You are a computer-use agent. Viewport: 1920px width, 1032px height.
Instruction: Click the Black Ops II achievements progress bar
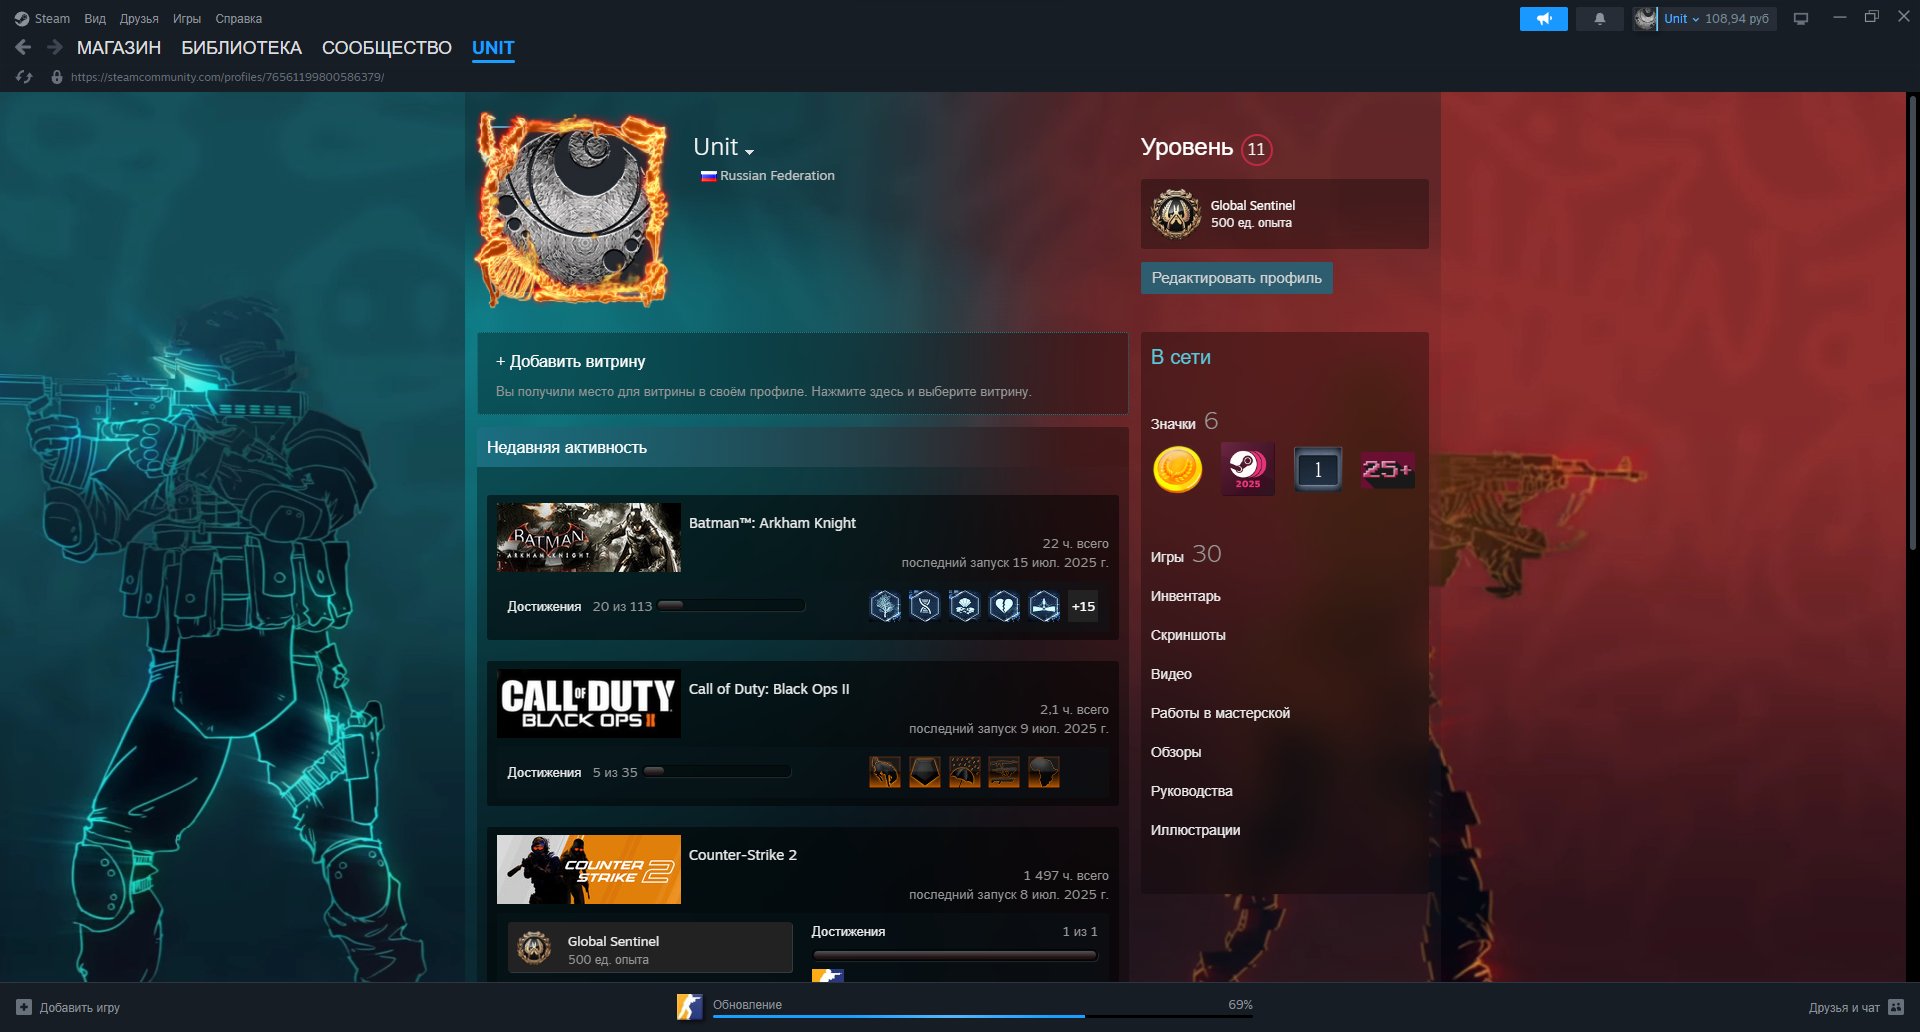point(717,772)
